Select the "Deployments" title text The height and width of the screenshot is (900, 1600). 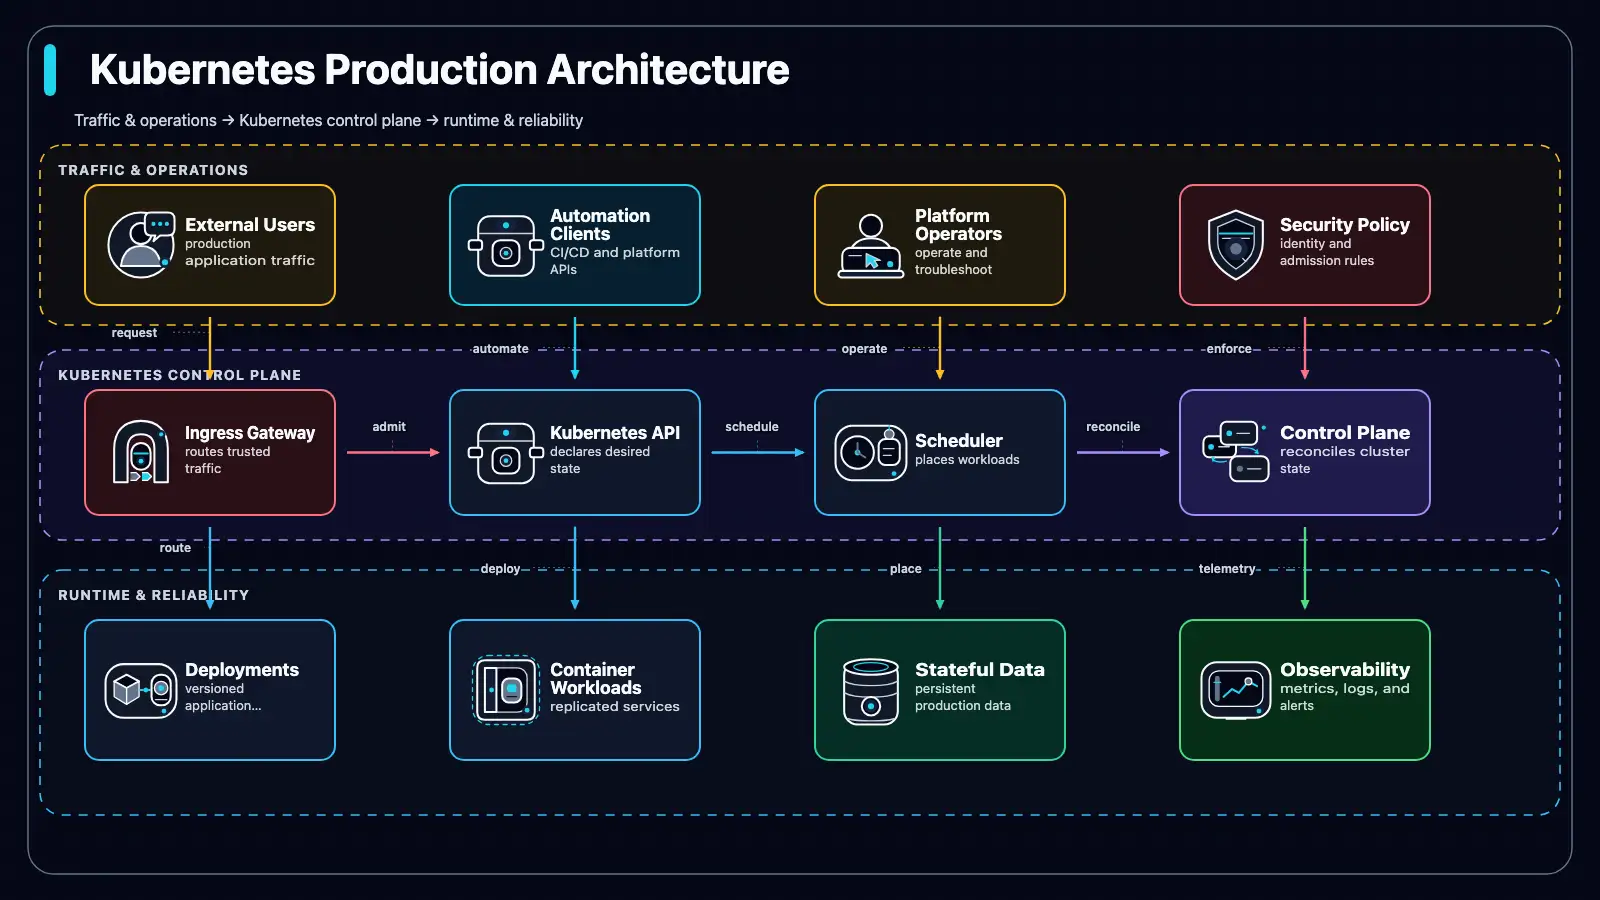[x=242, y=670]
